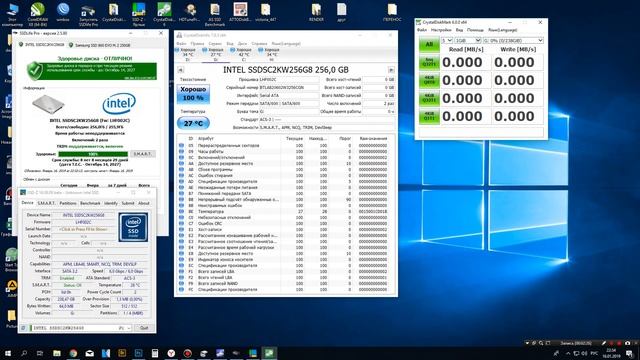The image size is (640, 360).
Task: Launch the SSDlife Pro desktop shortcut
Action: click(88, 14)
